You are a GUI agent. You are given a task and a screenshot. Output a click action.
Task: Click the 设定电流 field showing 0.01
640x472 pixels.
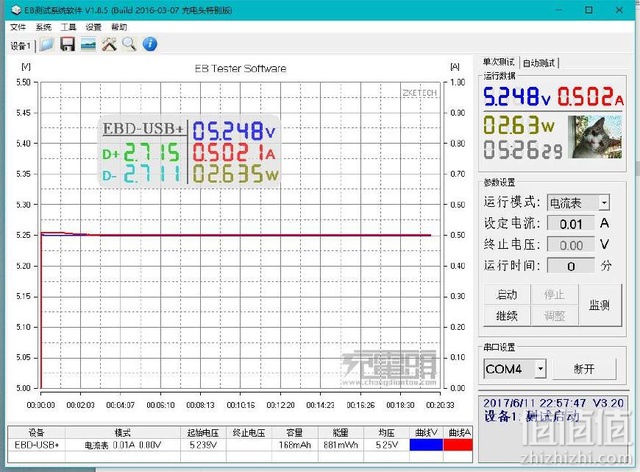click(571, 224)
